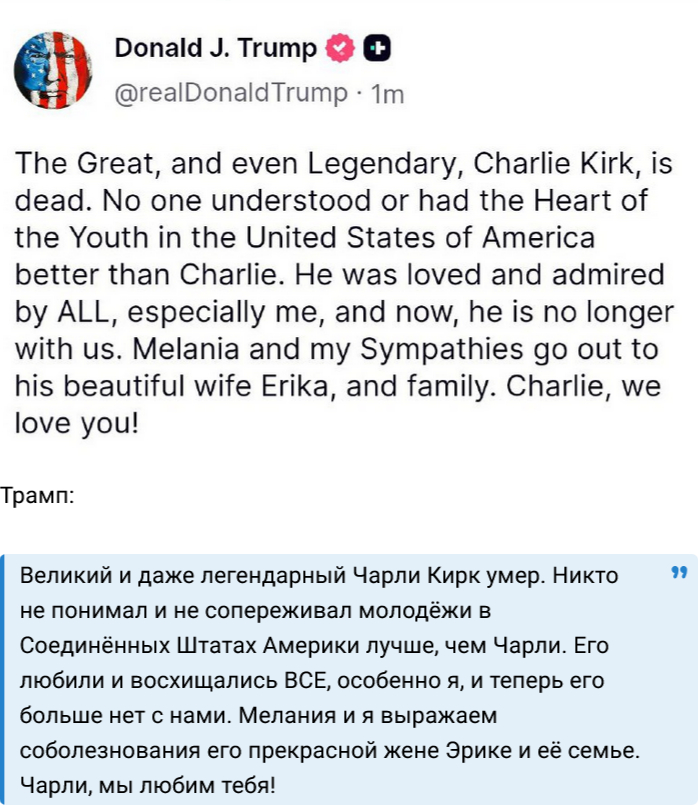Select the blue vertical bar of the quote block
The height and width of the screenshot is (805, 698).
pos(2,679)
